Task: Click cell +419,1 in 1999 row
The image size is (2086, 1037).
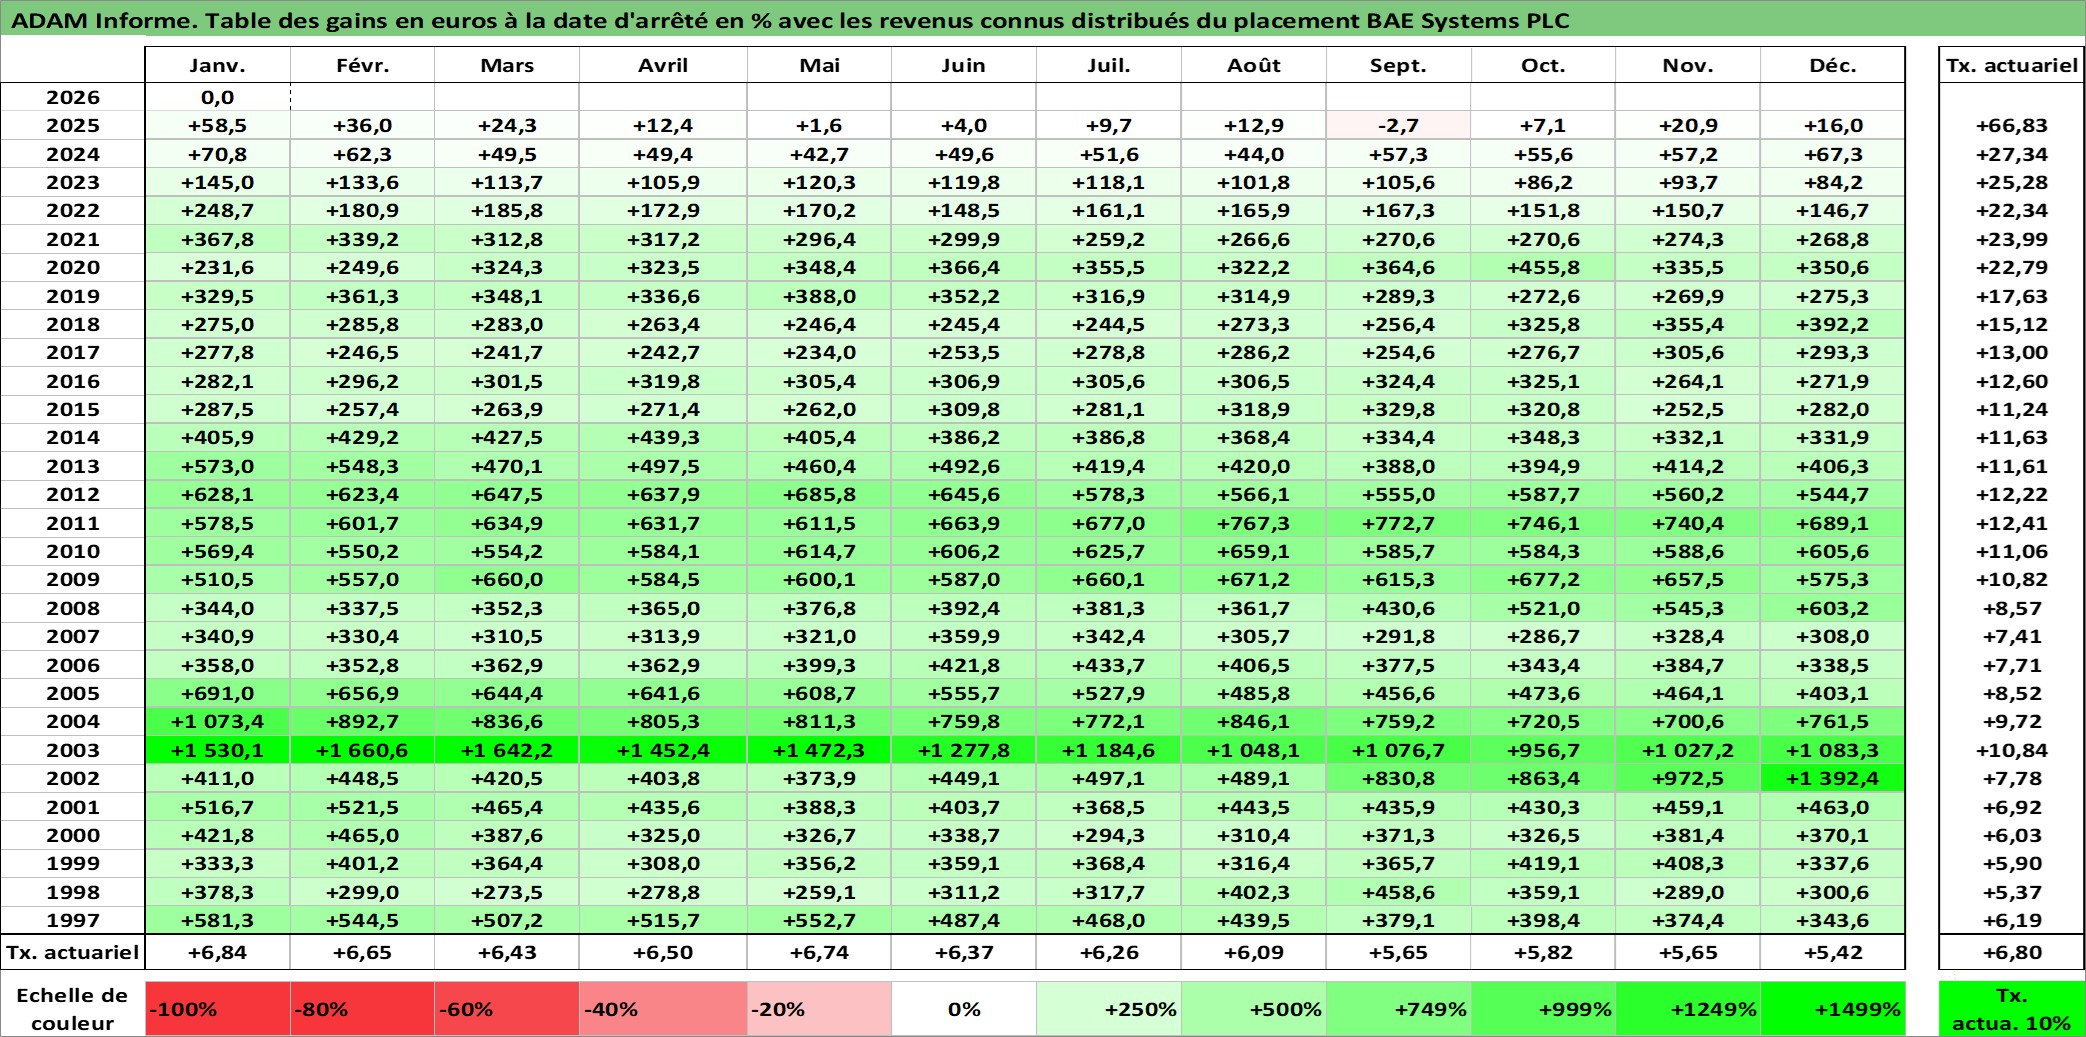Action: pos(1543,863)
